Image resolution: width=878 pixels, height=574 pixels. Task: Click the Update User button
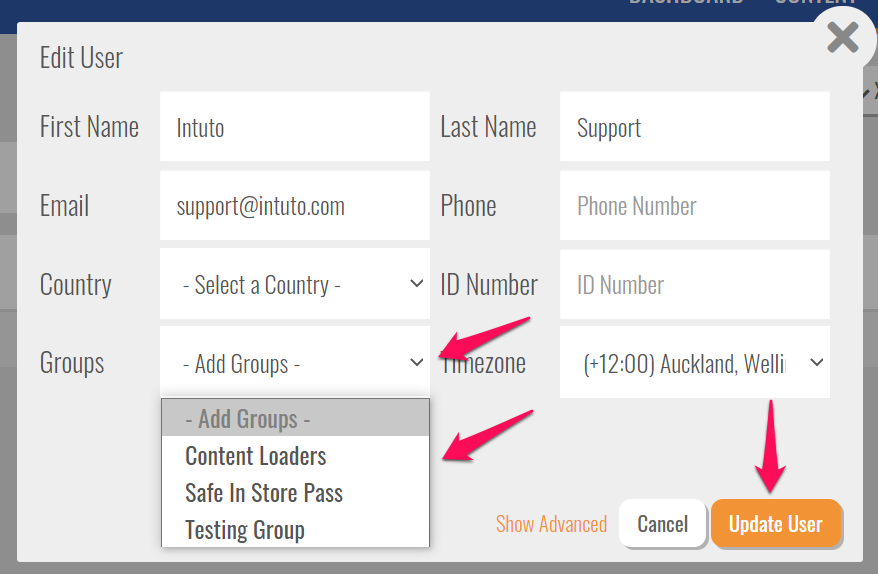[775, 524]
